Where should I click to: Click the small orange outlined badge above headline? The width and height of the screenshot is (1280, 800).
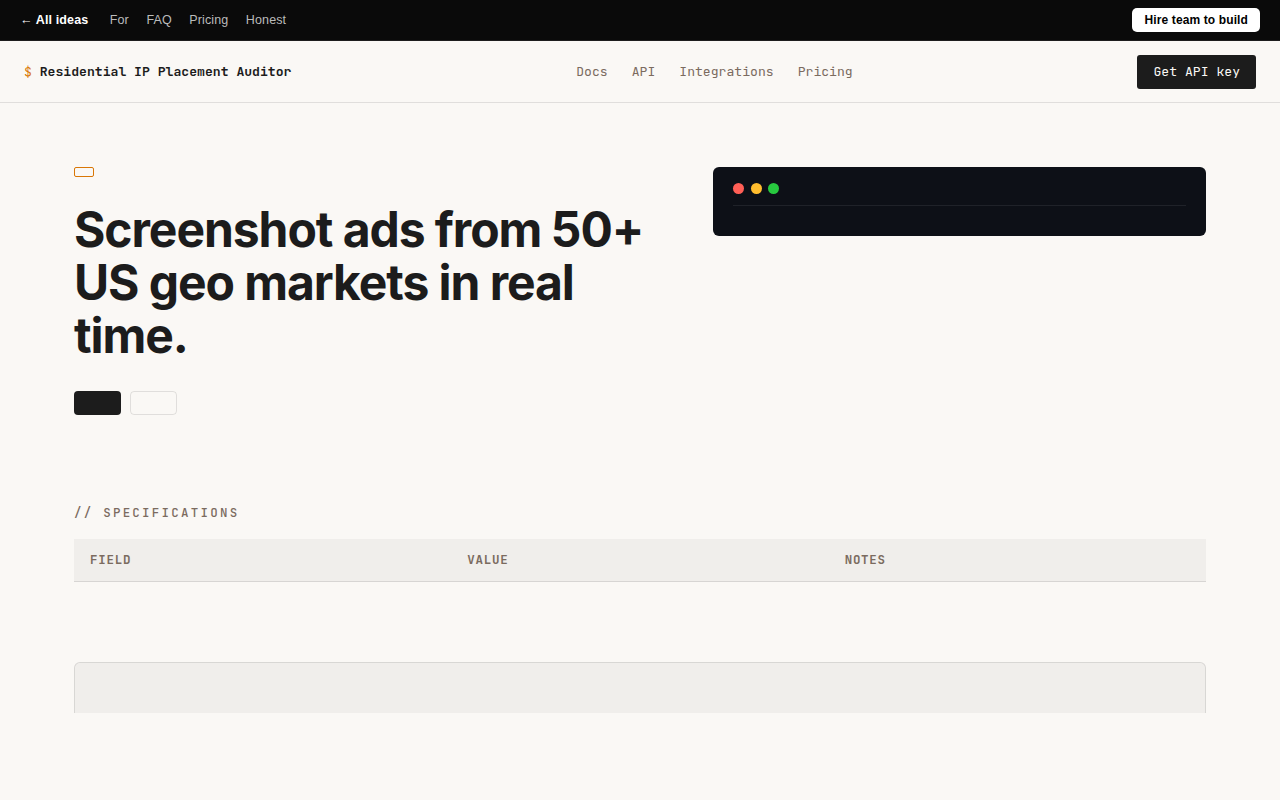pyautogui.click(x=84, y=172)
